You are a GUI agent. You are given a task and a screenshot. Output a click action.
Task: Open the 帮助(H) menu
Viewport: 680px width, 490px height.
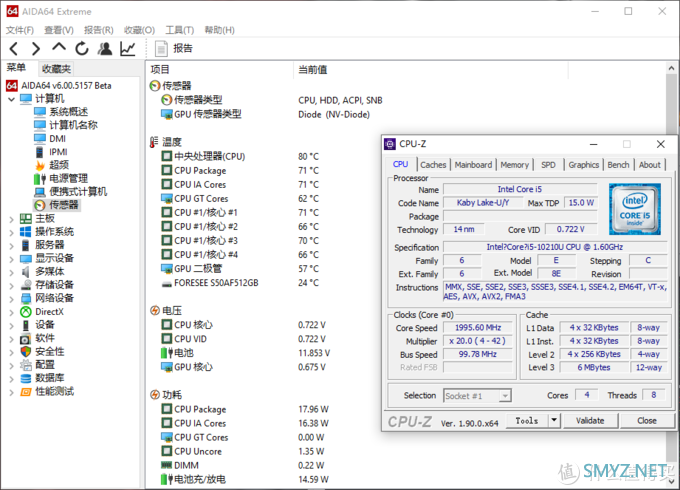(x=219, y=30)
